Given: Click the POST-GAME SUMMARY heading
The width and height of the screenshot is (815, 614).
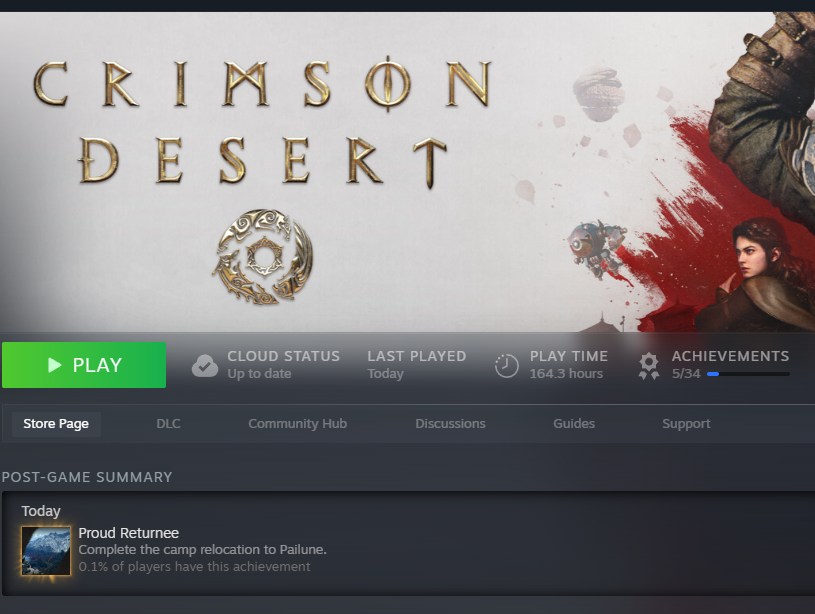Looking at the screenshot, I should [x=87, y=477].
